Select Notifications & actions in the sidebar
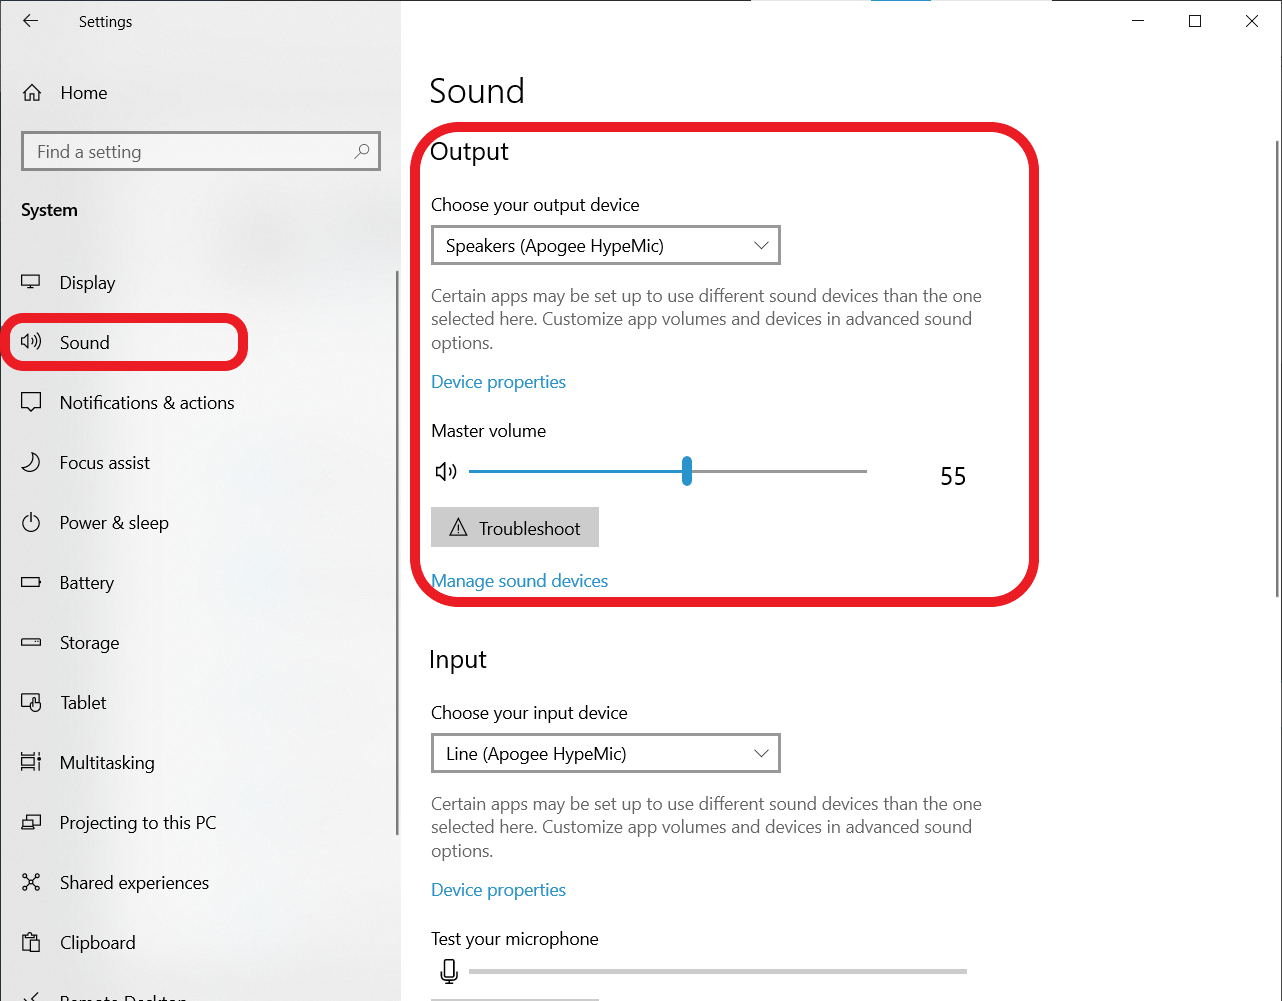The height and width of the screenshot is (1001, 1282). (145, 402)
